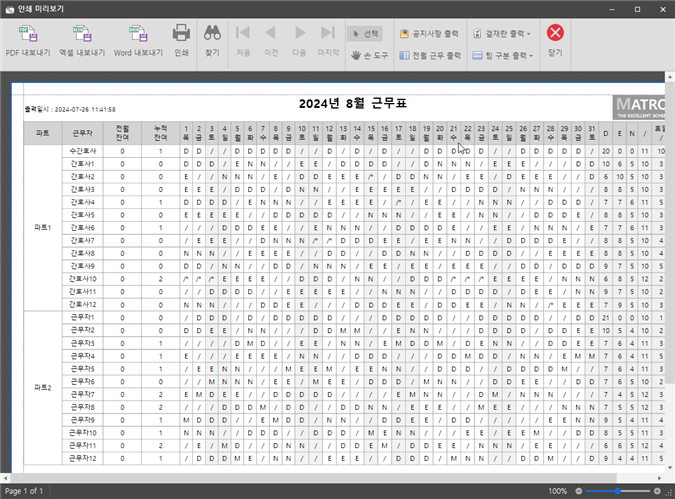This screenshot has width=675, height=499.
Task: Click the Word 내보내기 export icon
Action: (x=136, y=39)
